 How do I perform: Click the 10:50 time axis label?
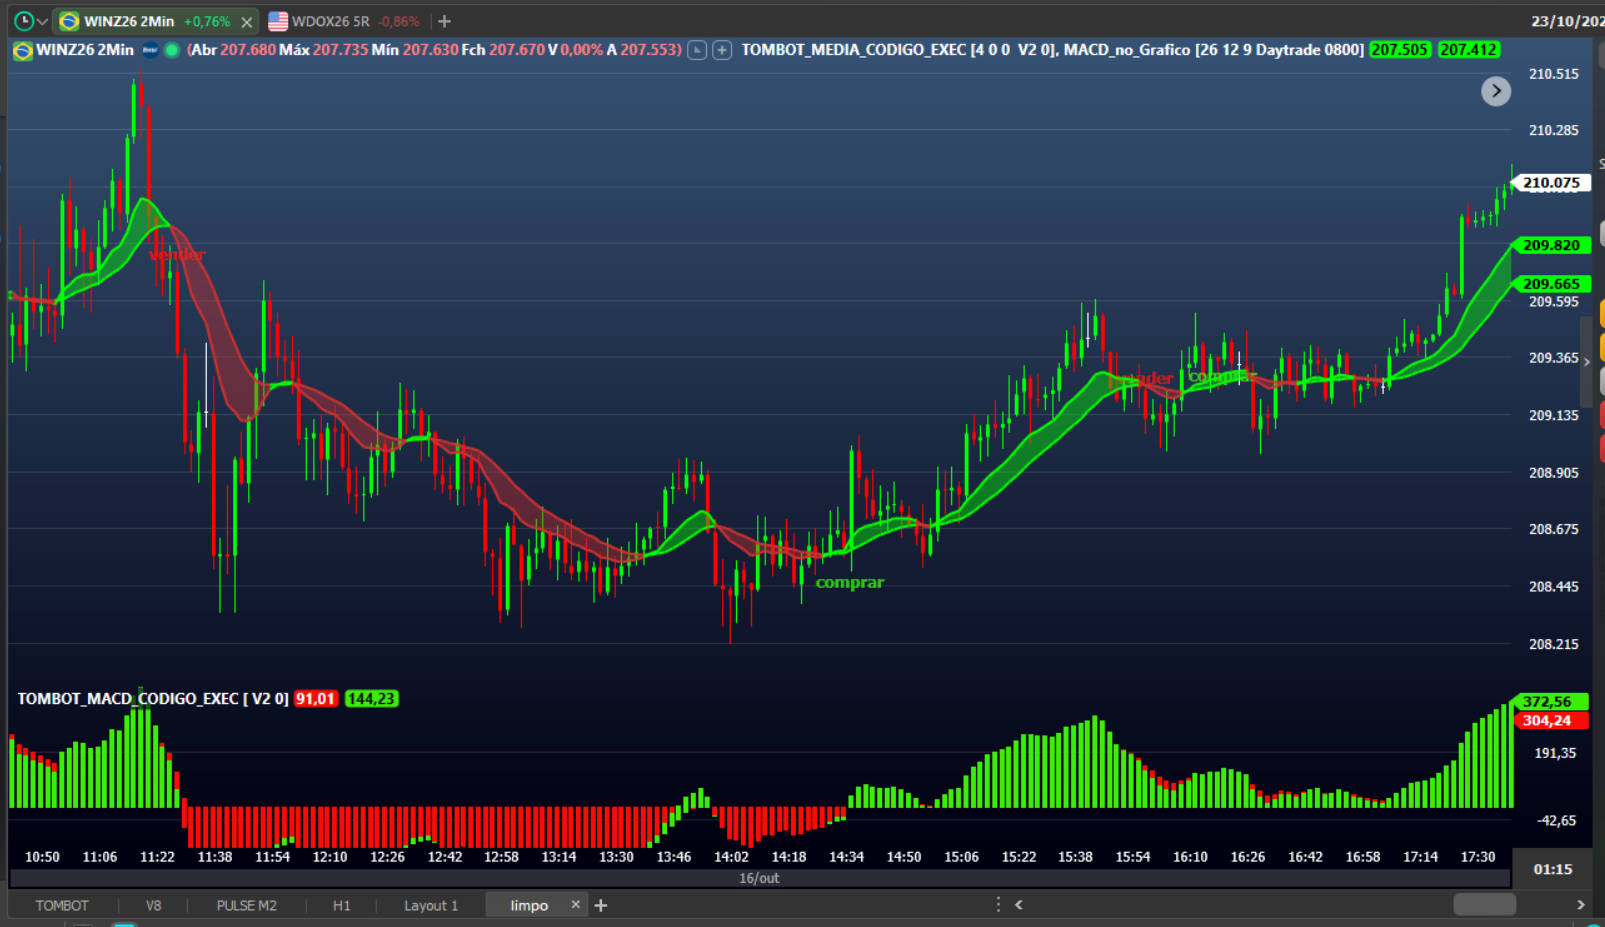tap(42, 857)
